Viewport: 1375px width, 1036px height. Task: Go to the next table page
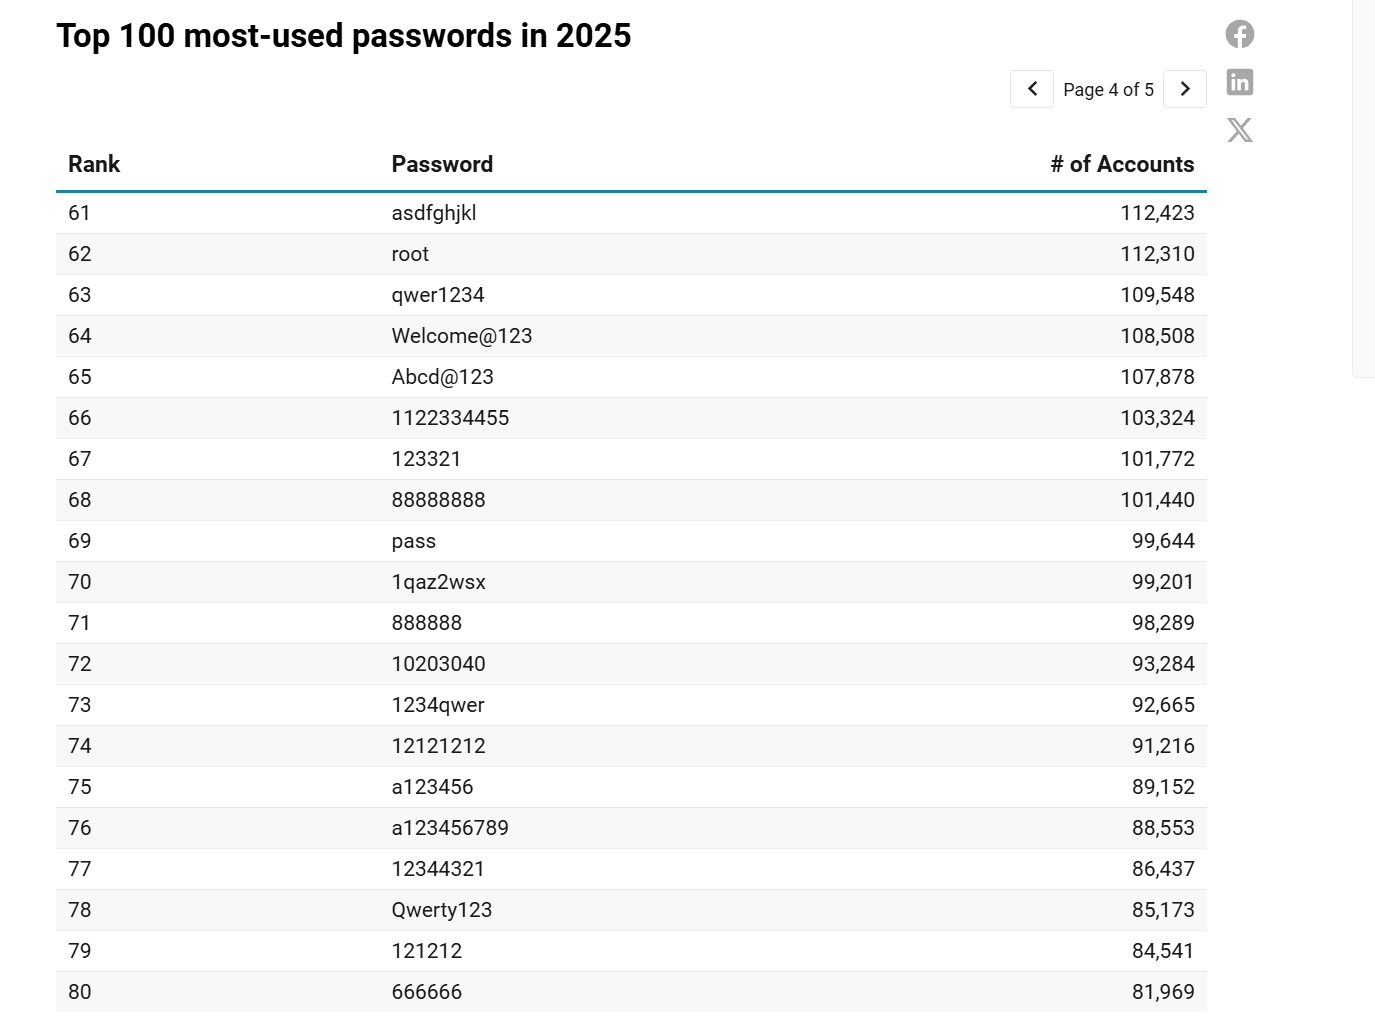tap(1185, 89)
